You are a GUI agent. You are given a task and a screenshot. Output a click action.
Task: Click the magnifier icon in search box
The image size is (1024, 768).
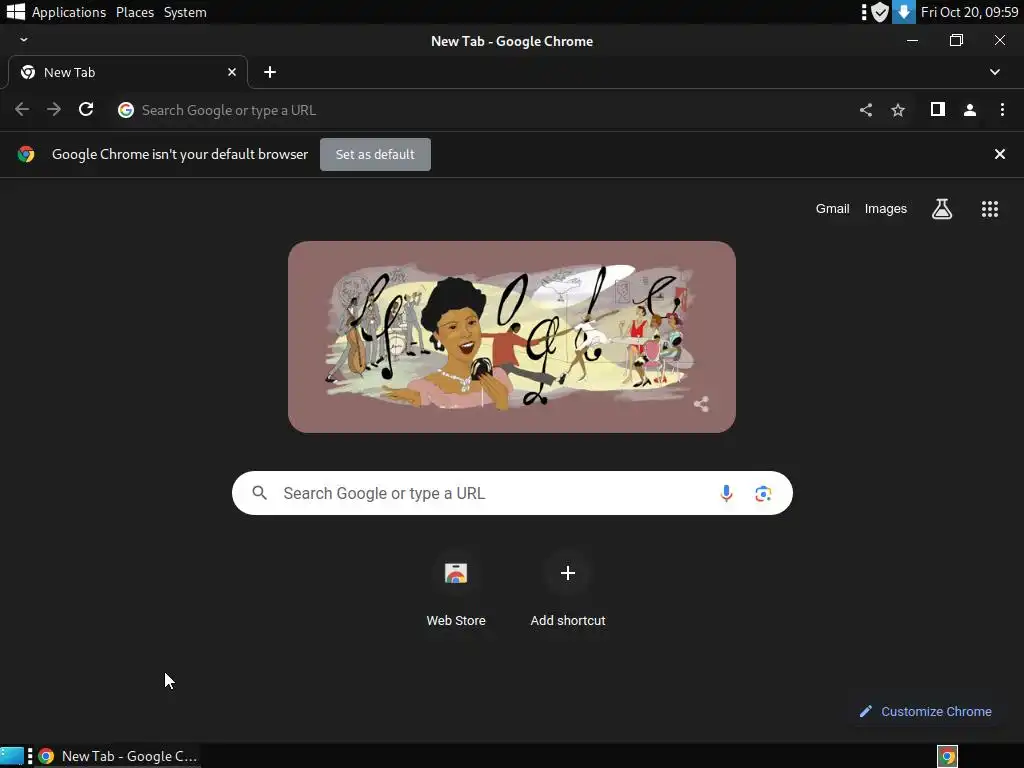(259, 493)
